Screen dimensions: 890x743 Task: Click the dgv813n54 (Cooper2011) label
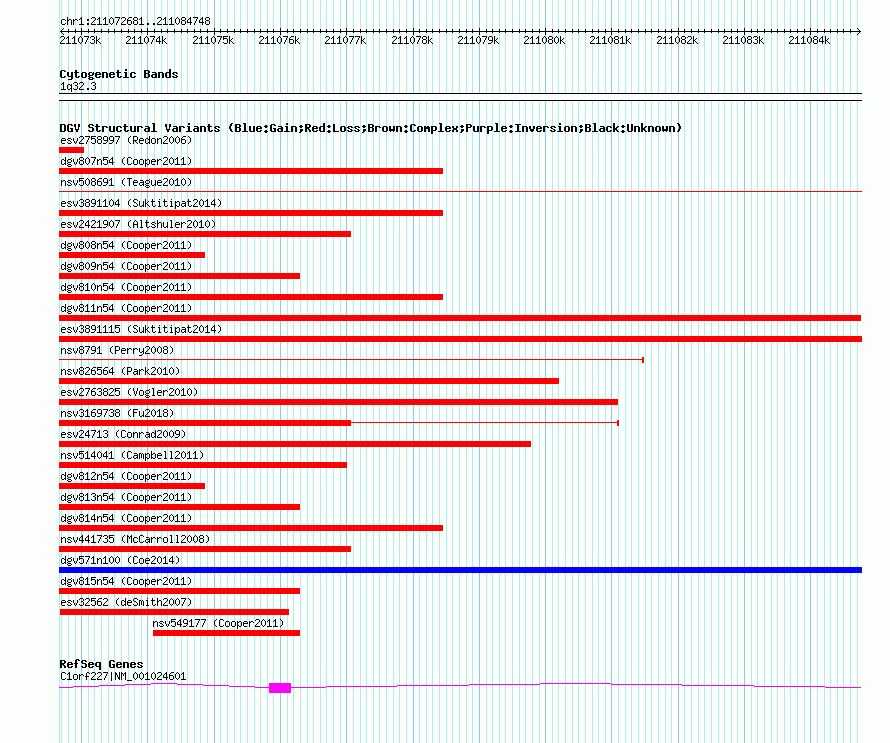coord(126,497)
